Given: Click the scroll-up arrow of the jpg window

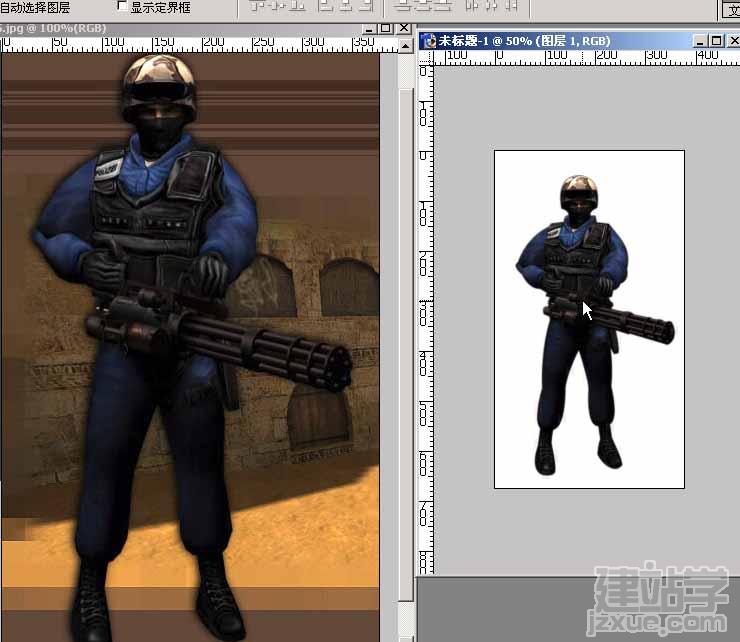Looking at the screenshot, I should pyautogui.click(x=405, y=46).
